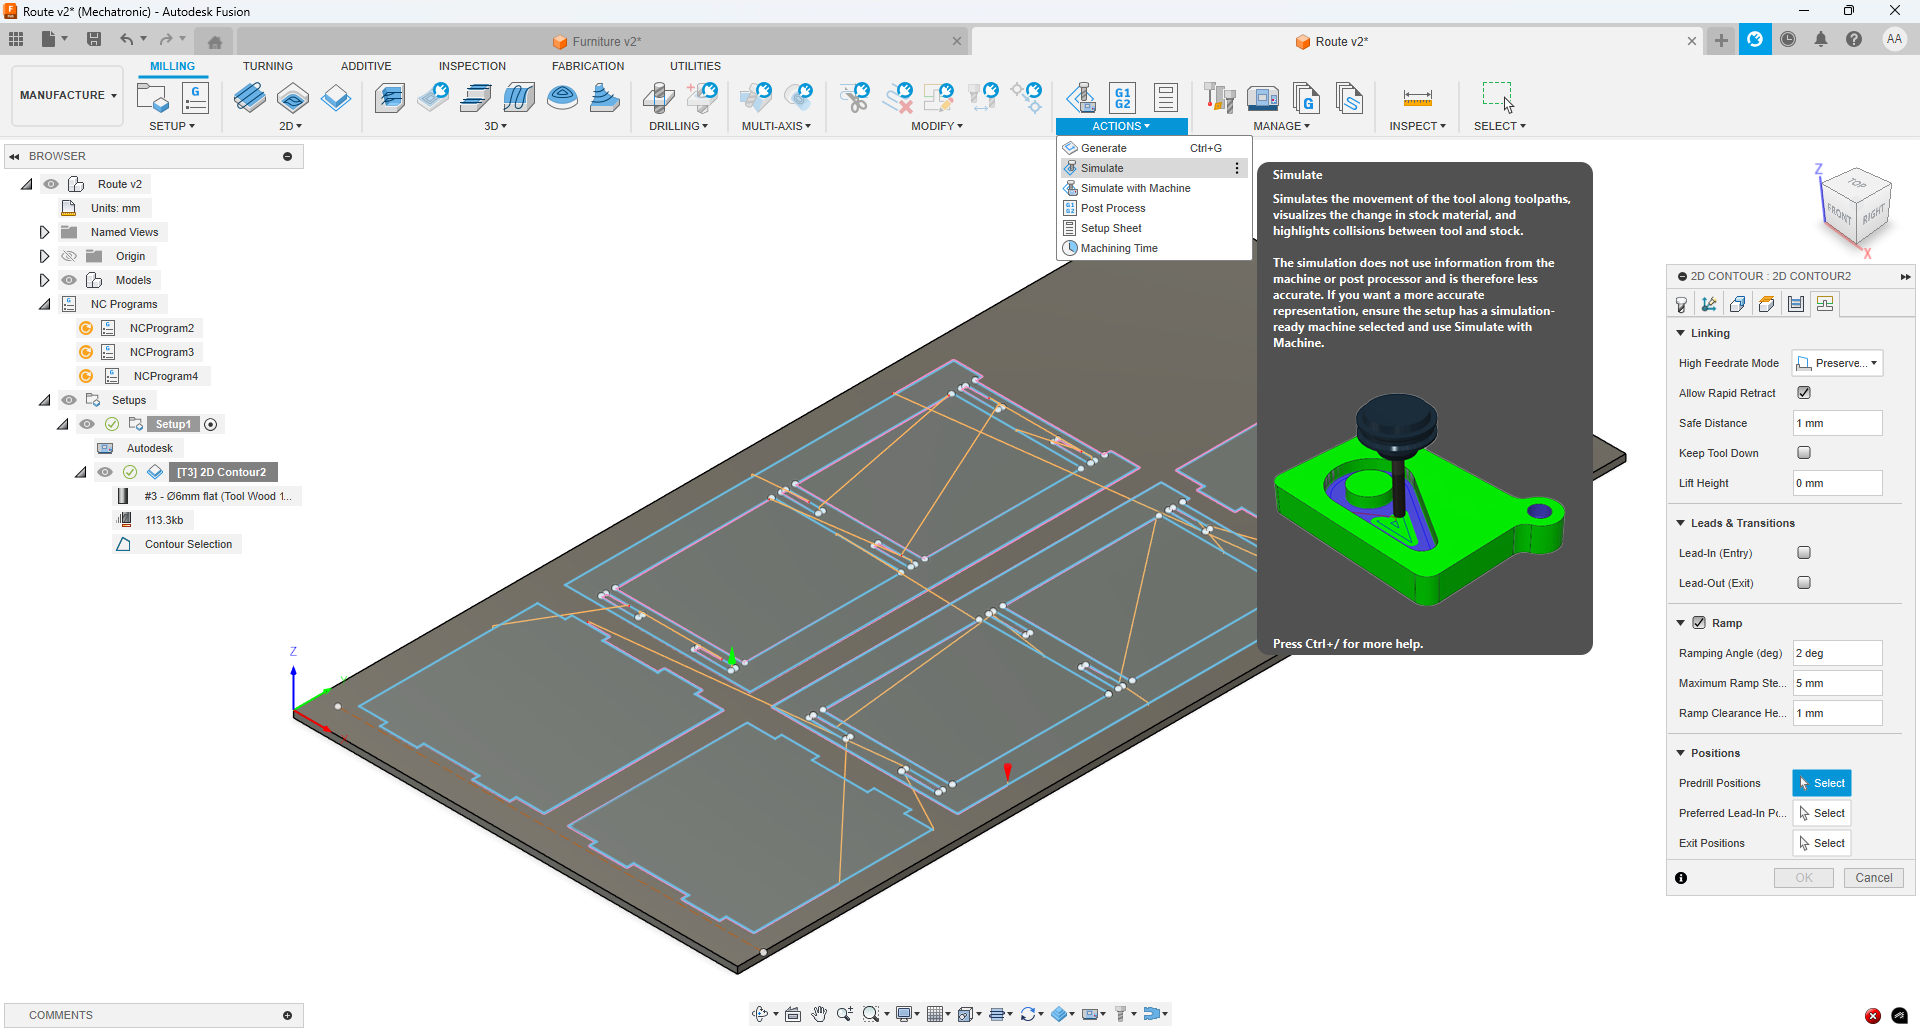This screenshot has height=1032, width=1920.
Task: Select NCProgram3 in browser tree
Action: point(162,352)
